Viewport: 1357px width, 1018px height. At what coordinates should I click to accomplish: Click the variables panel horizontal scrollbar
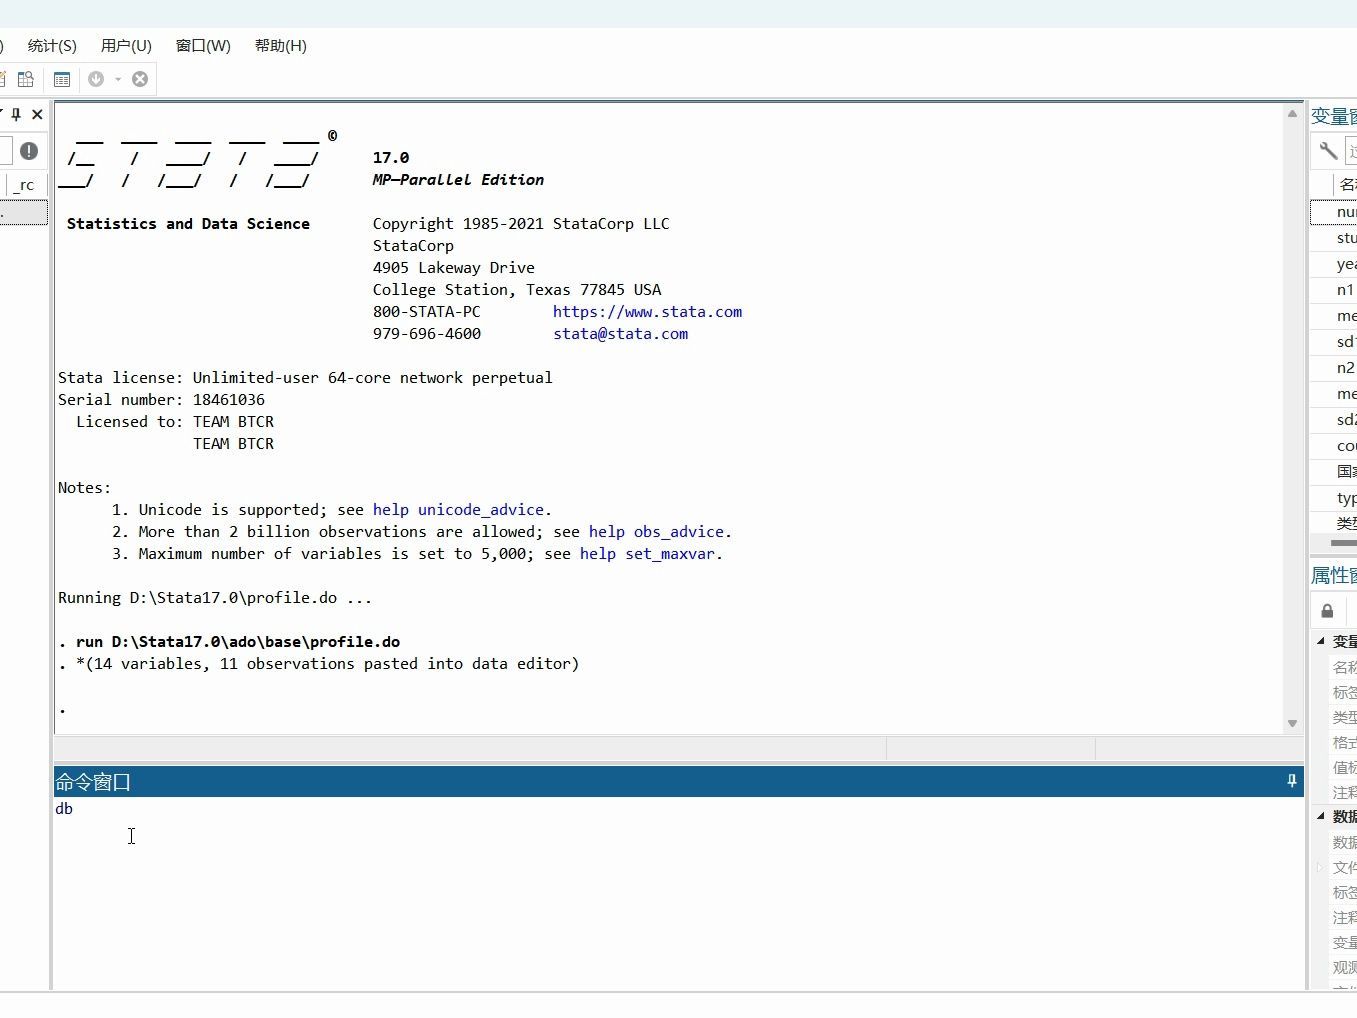coord(1343,543)
